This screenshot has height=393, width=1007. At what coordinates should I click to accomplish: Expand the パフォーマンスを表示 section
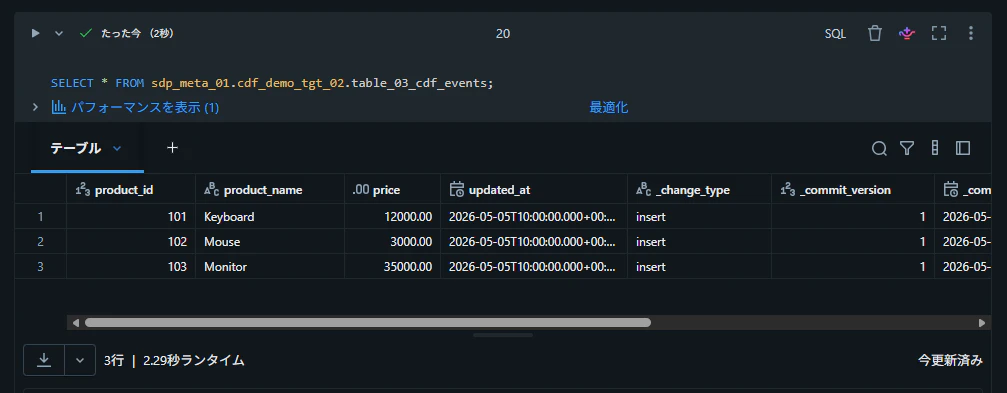coord(36,107)
